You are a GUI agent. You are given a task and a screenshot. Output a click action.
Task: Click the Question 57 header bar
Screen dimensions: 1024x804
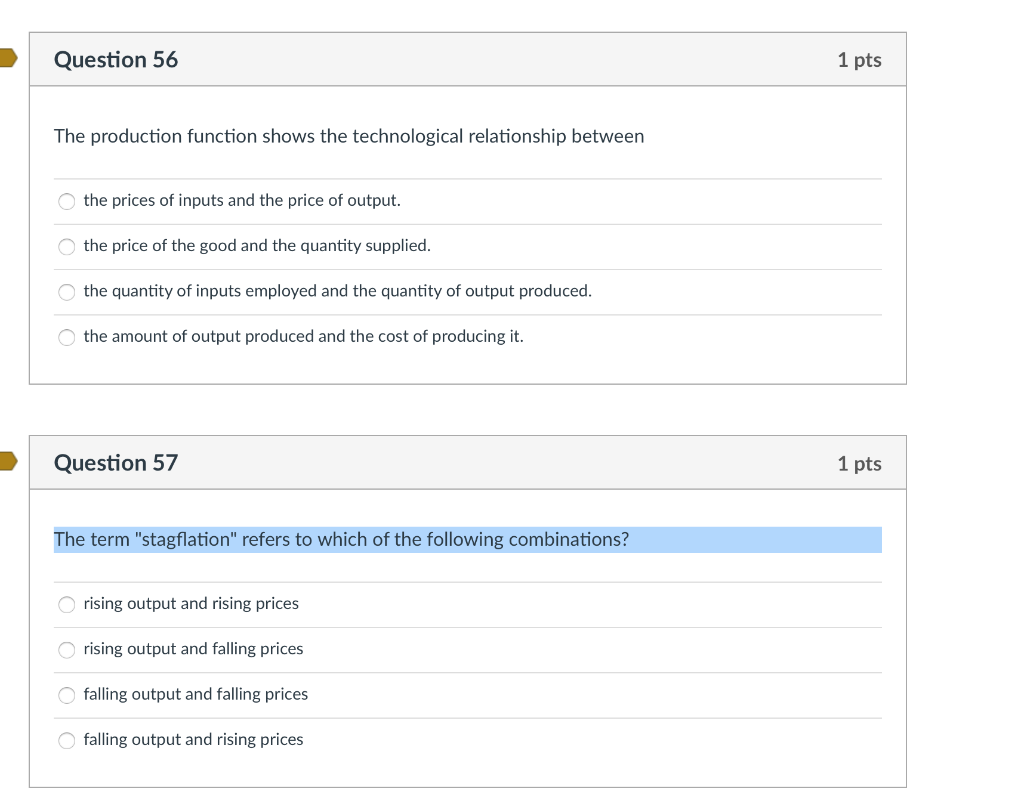point(500,462)
